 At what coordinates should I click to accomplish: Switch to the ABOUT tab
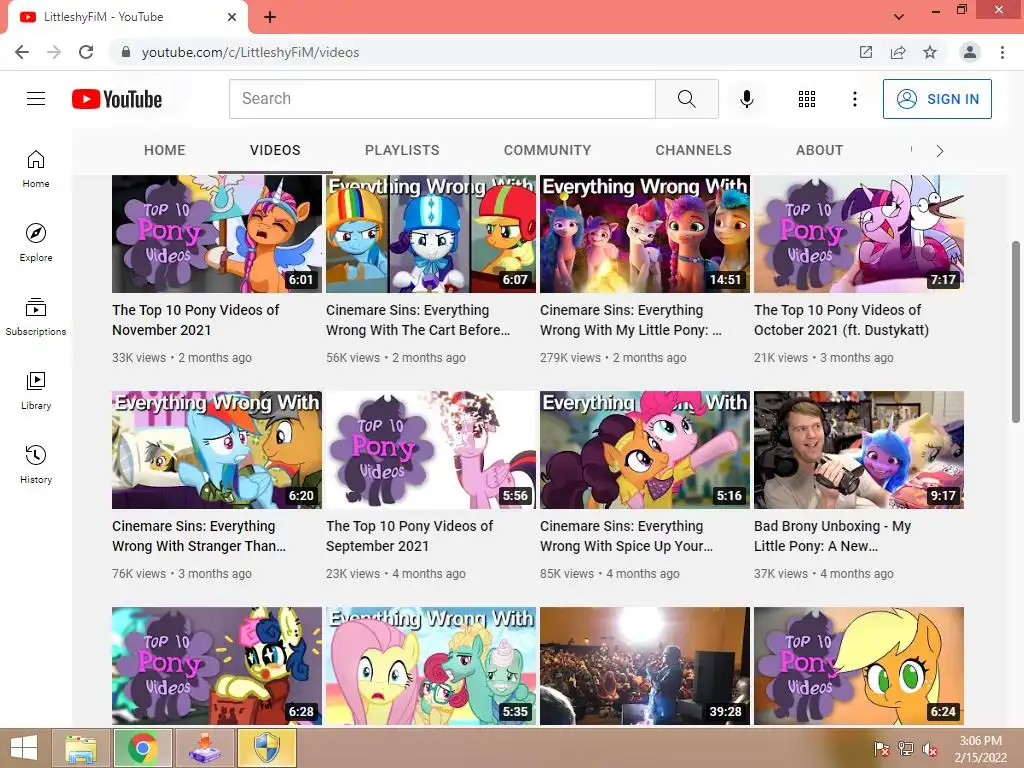(x=820, y=150)
